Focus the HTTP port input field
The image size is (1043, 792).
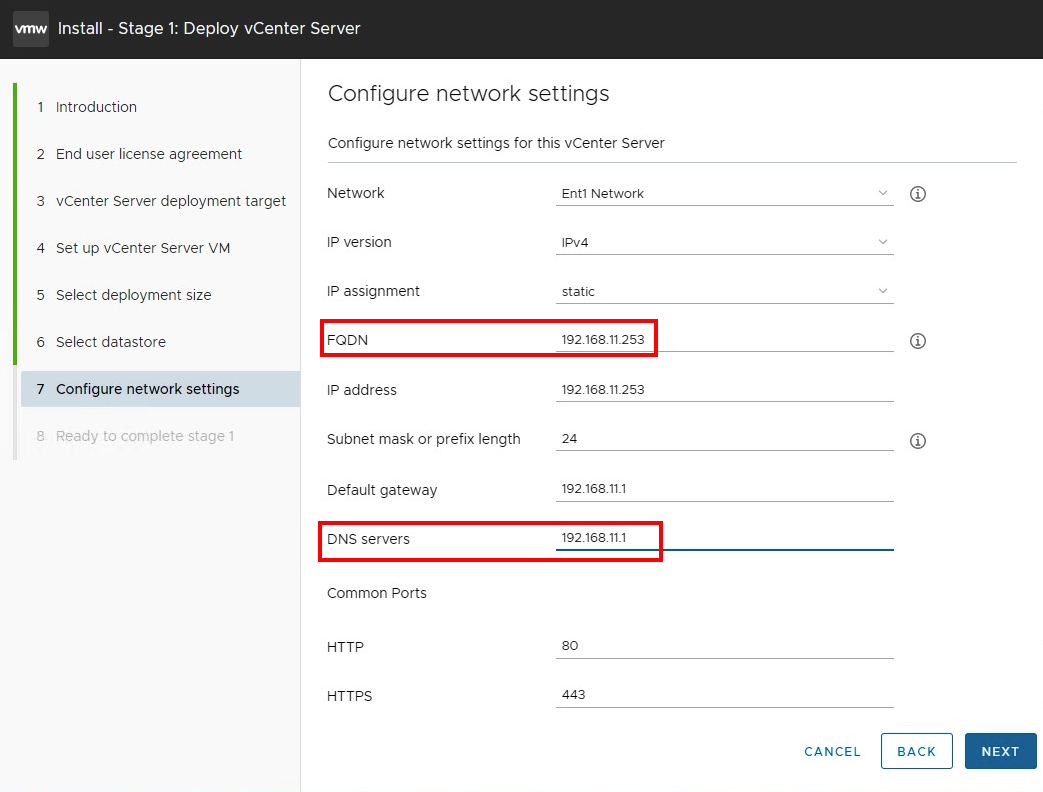pyautogui.click(x=724, y=646)
